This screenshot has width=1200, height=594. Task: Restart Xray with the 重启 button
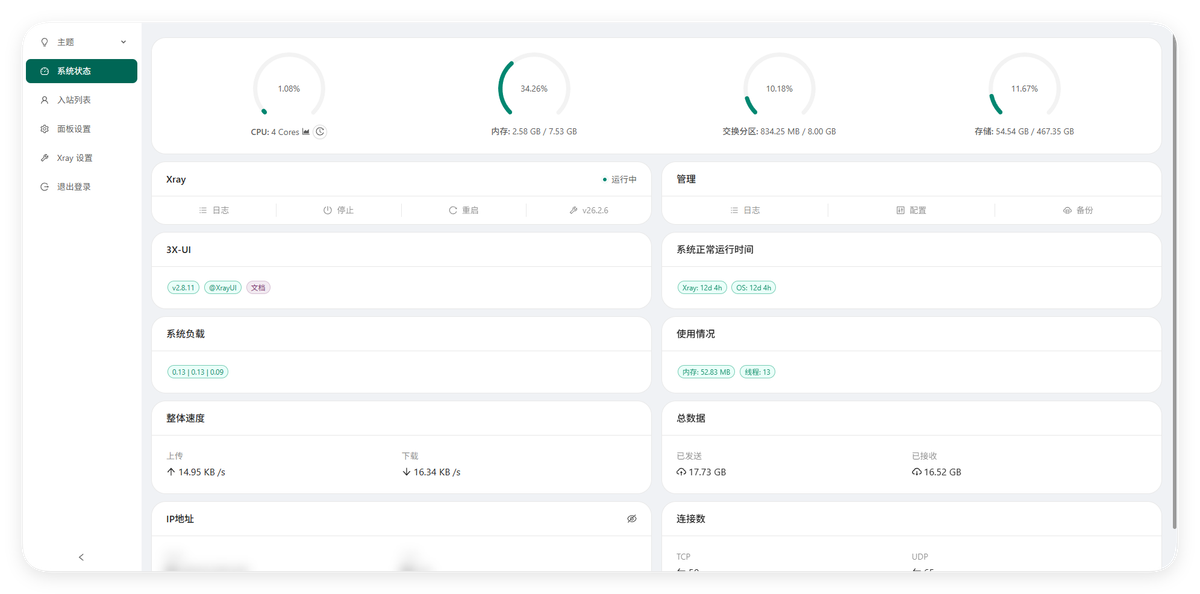(x=463, y=211)
